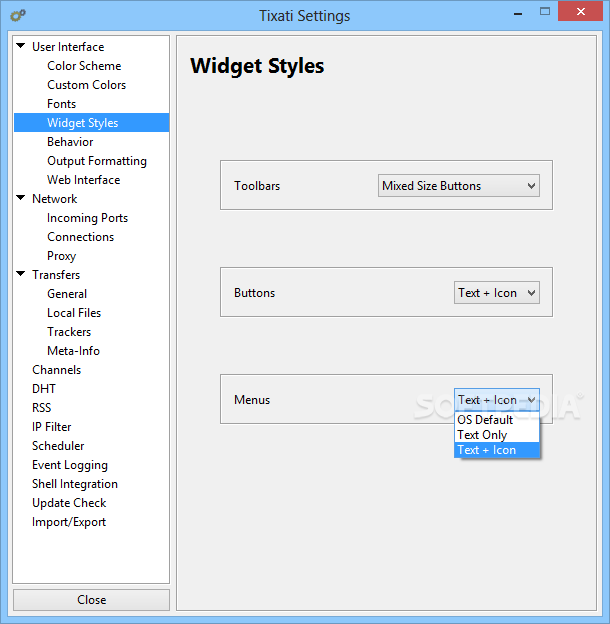Open Proxy settings
The width and height of the screenshot is (610, 624).
(61, 256)
